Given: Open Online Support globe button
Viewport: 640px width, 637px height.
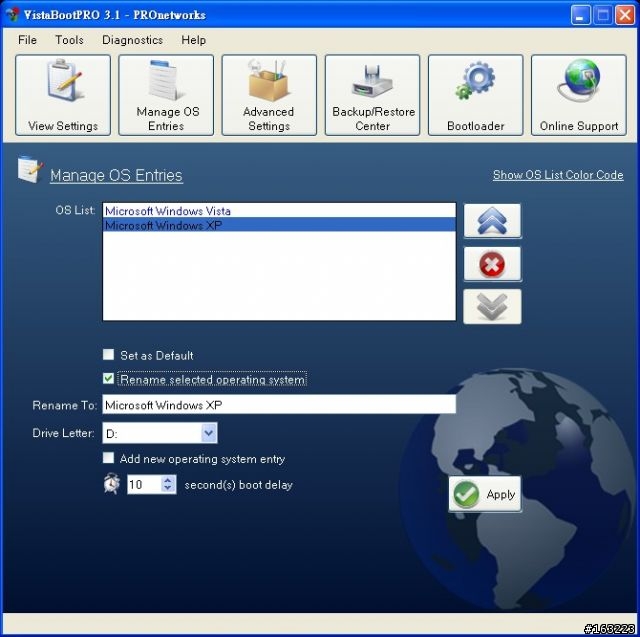Looking at the screenshot, I should pyautogui.click(x=579, y=95).
